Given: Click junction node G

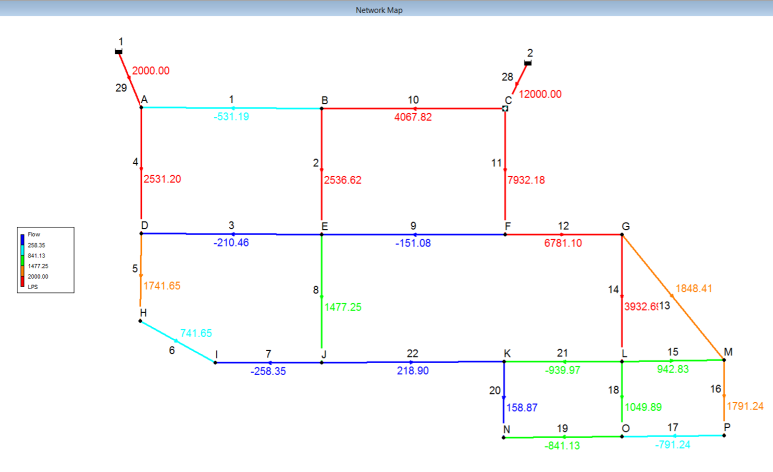Looking at the screenshot, I should pos(622,235).
